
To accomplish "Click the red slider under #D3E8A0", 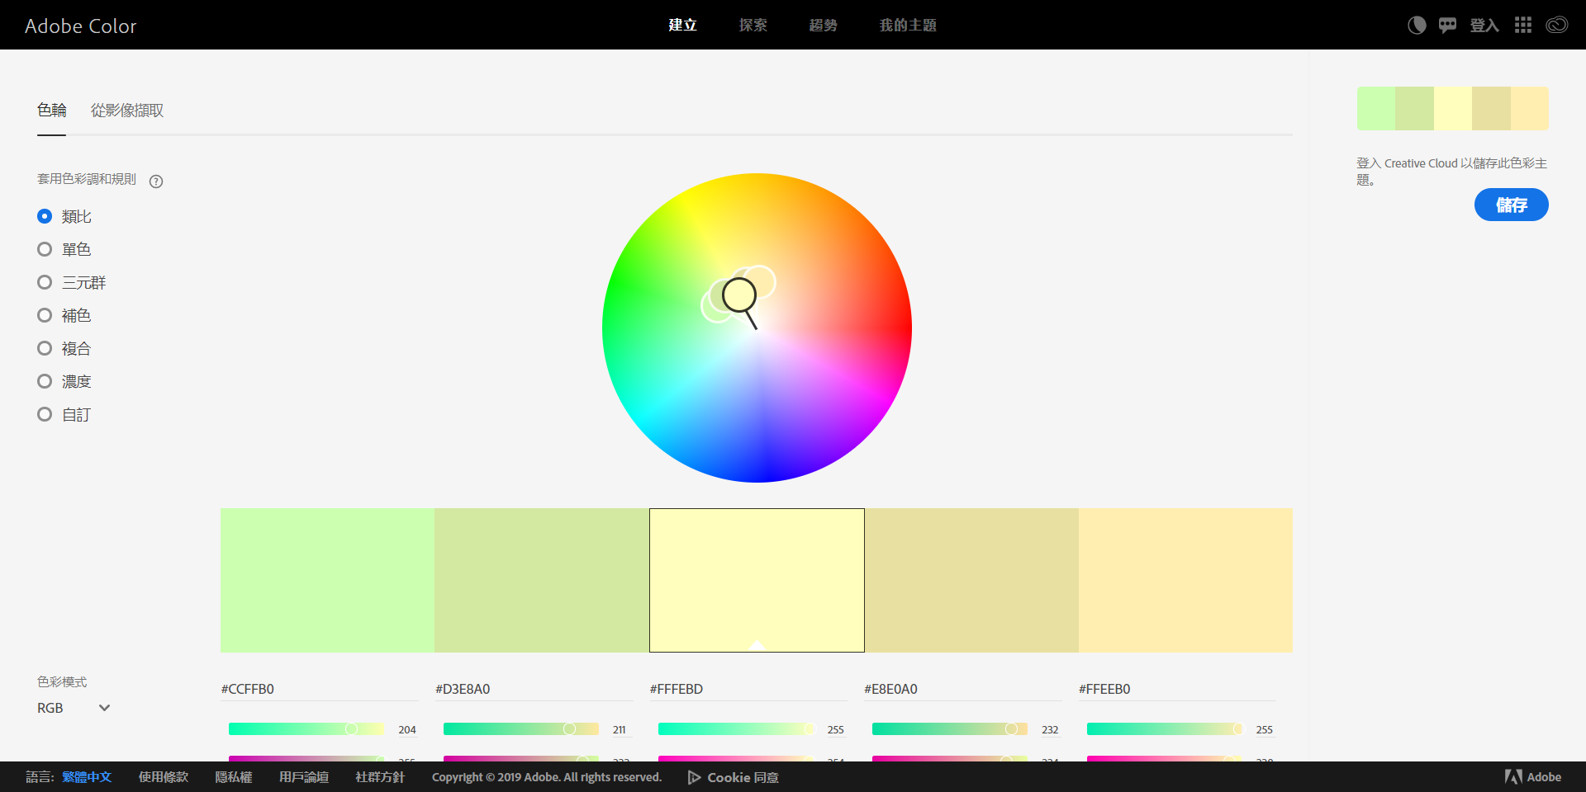I will click(x=521, y=729).
